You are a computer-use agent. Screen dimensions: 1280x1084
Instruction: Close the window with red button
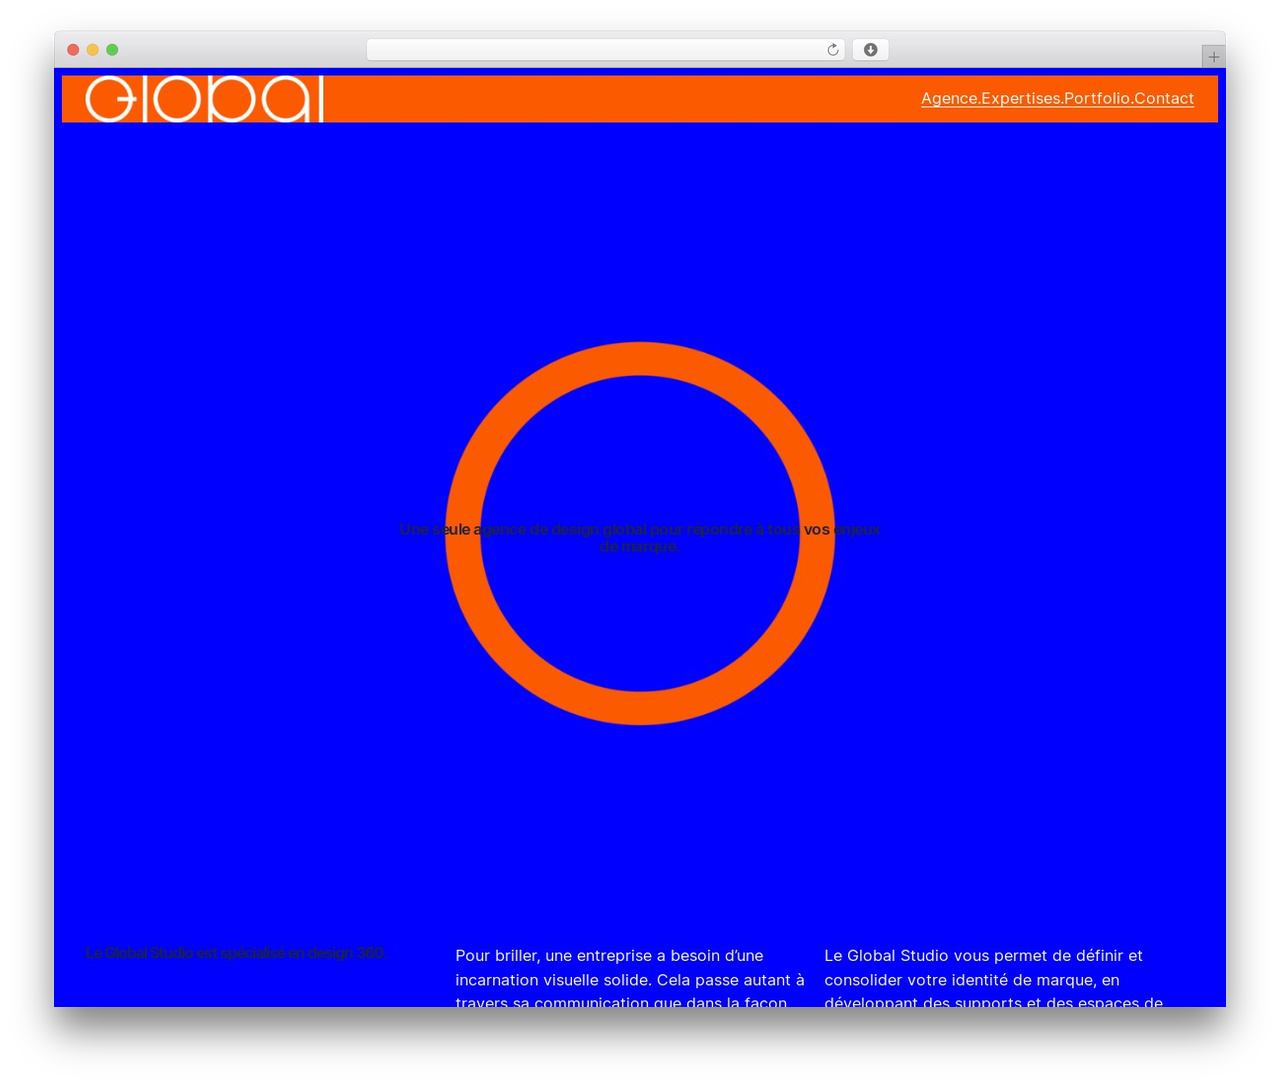(73, 50)
